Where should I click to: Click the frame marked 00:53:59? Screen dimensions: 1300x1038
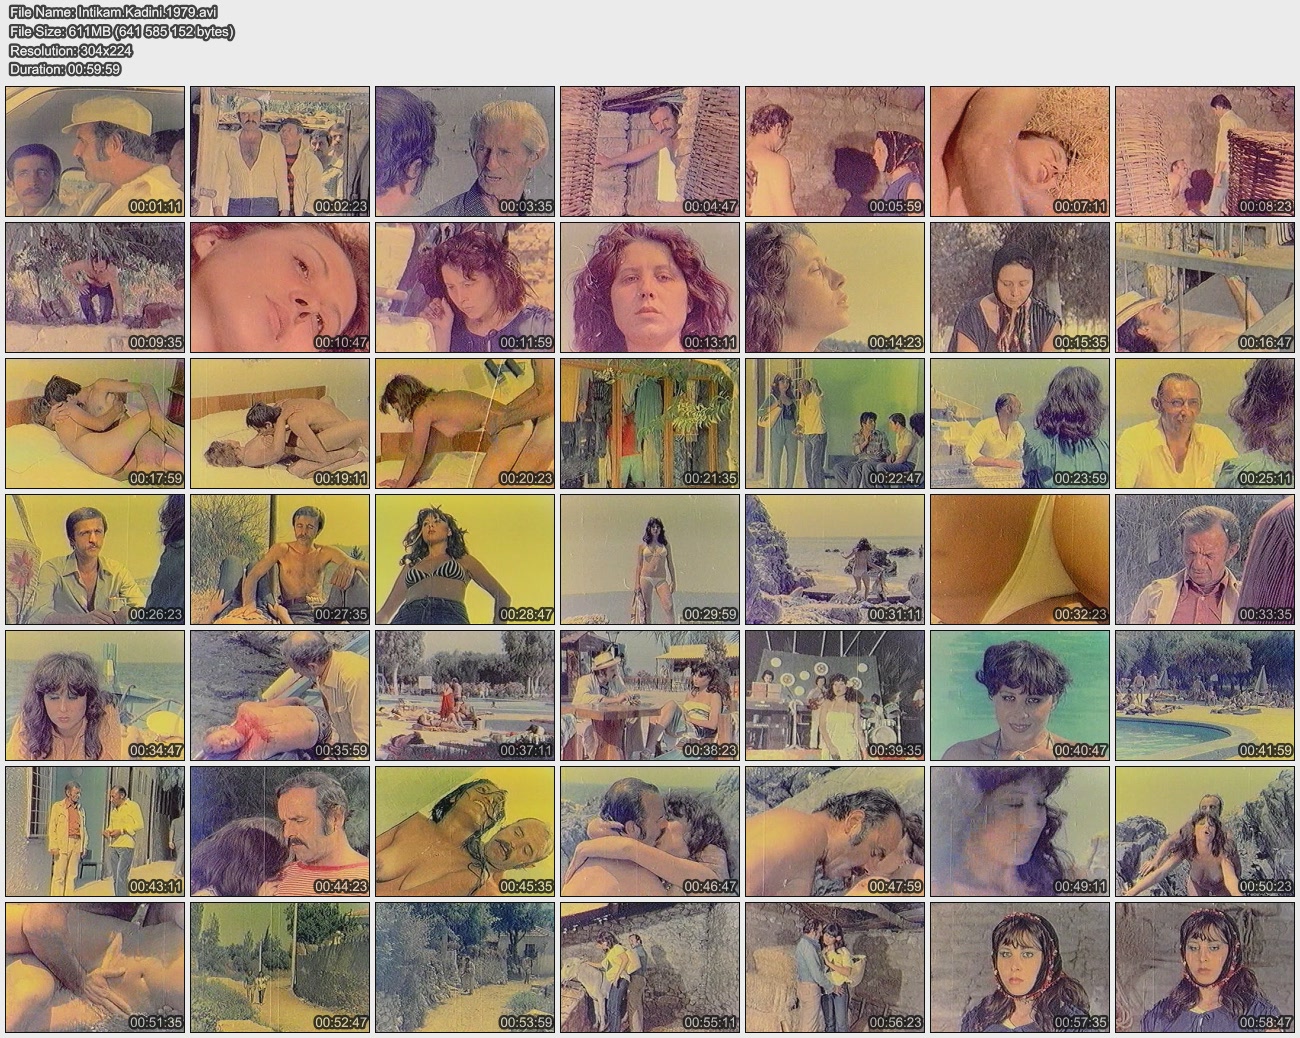click(x=465, y=968)
